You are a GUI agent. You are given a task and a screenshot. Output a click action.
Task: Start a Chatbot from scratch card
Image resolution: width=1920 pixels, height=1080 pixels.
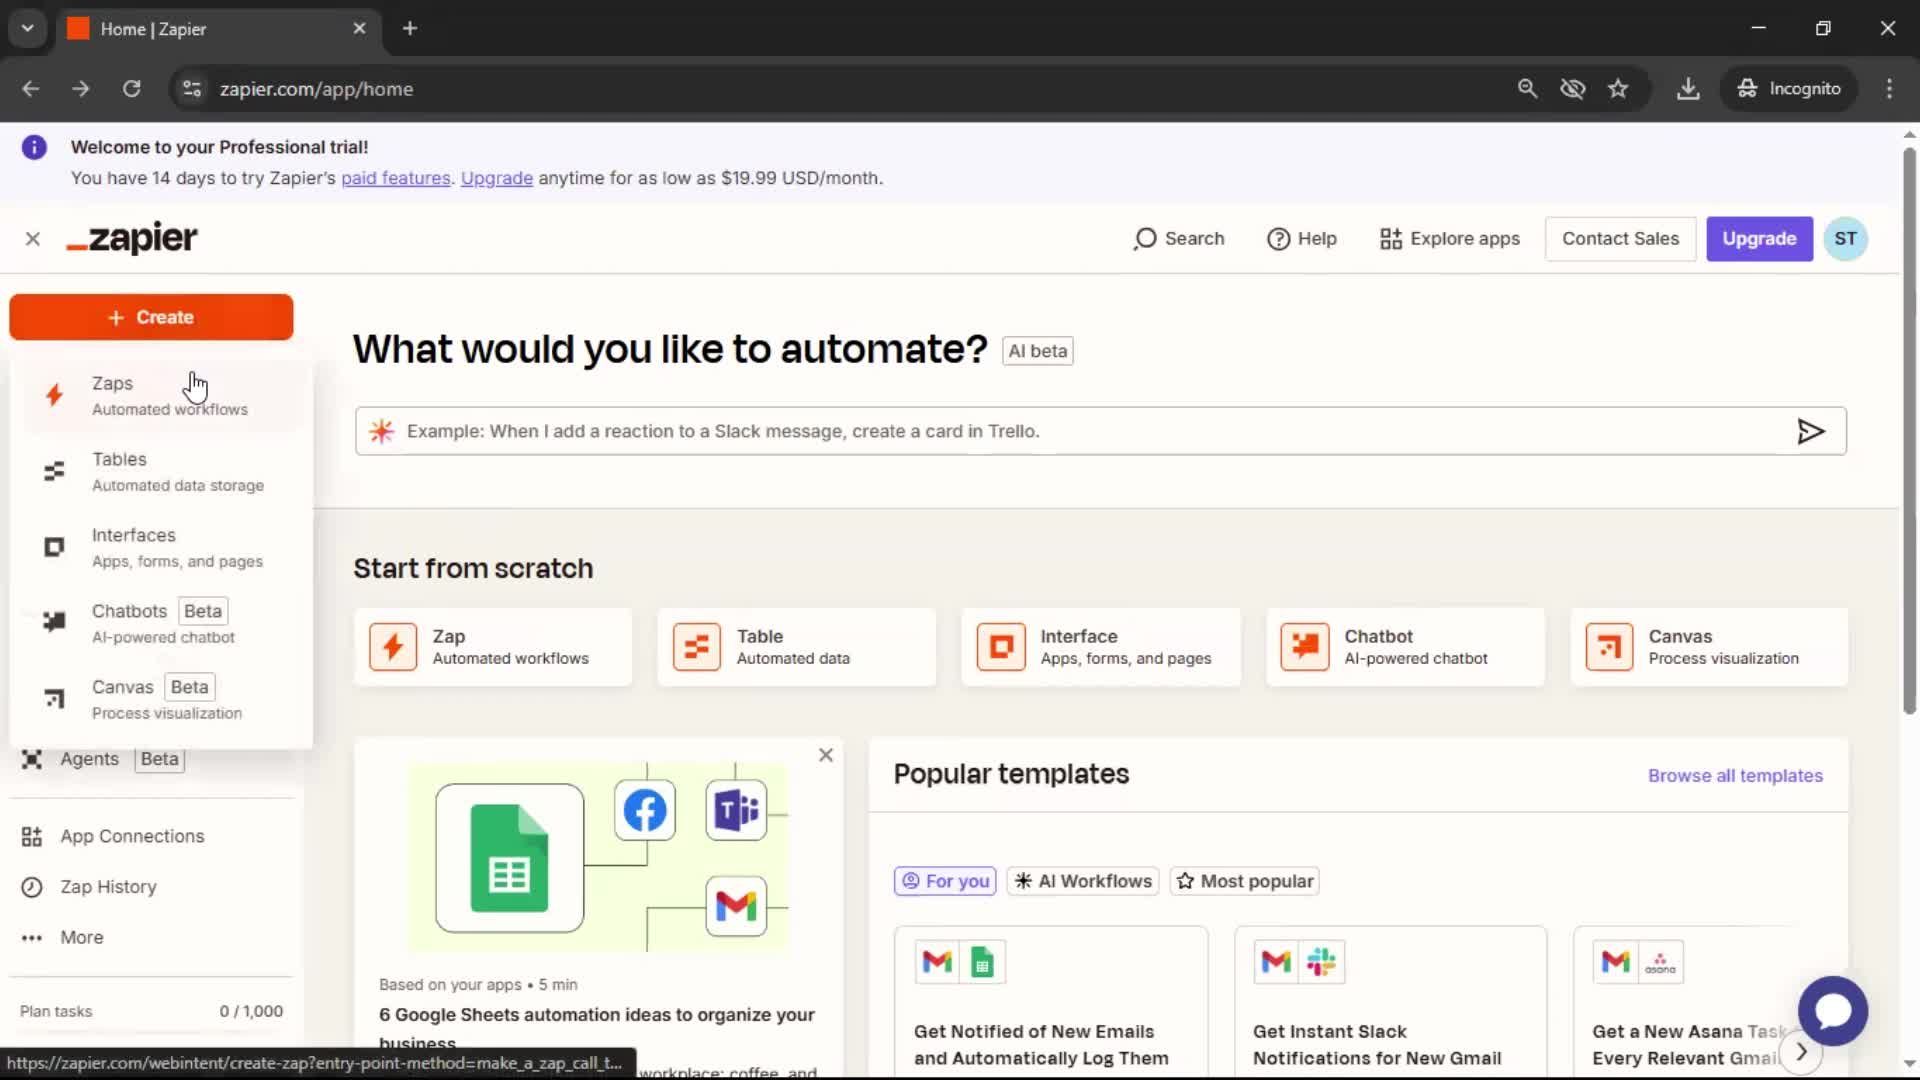[x=1405, y=647]
